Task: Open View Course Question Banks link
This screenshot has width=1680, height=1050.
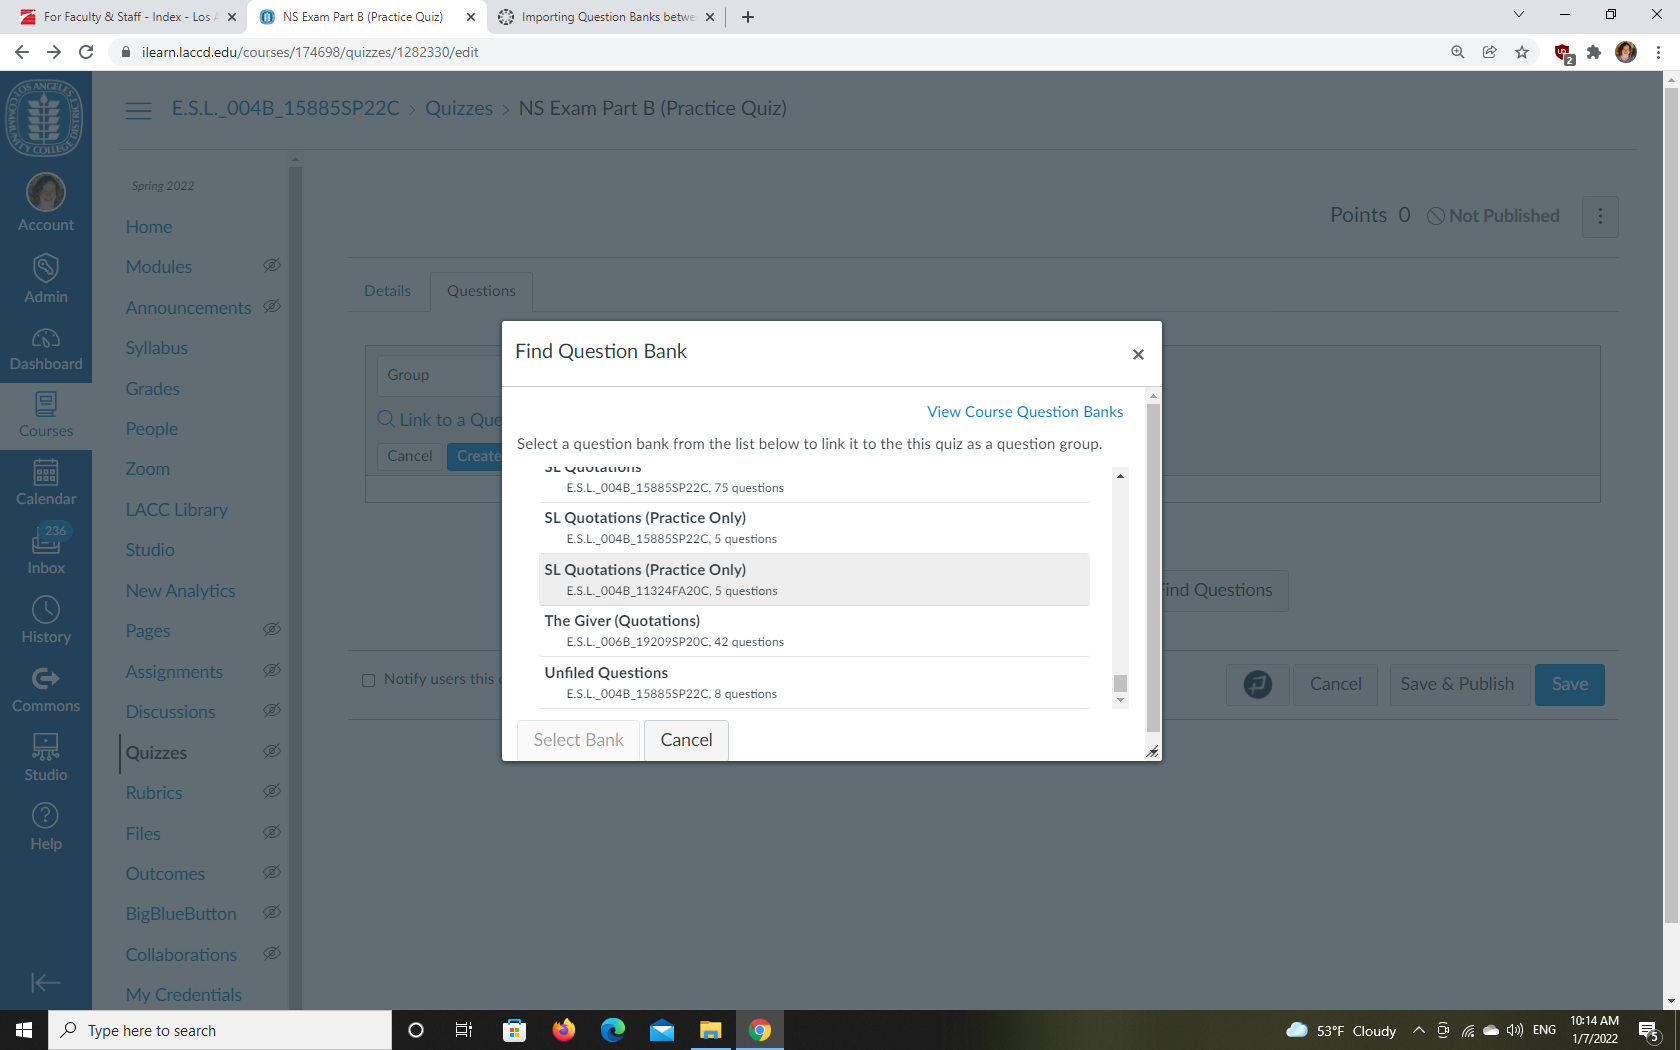Action: [x=1024, y=411]
